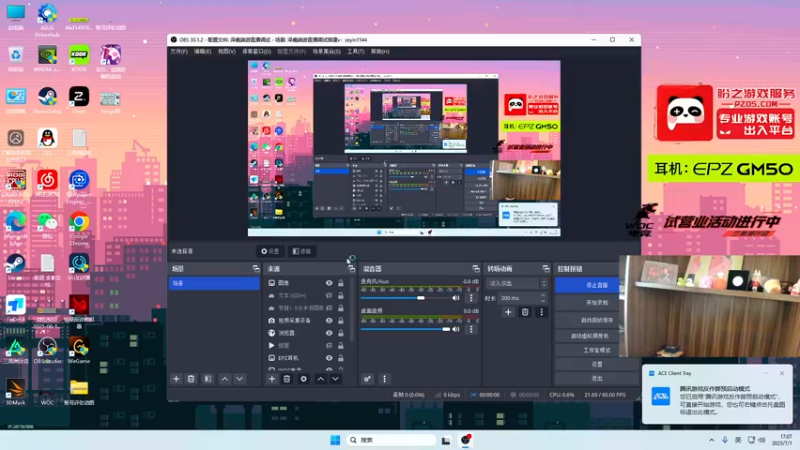Click the OBS icon in the taskbar
The image size is (800, 450).
click(x=465, y=440)
